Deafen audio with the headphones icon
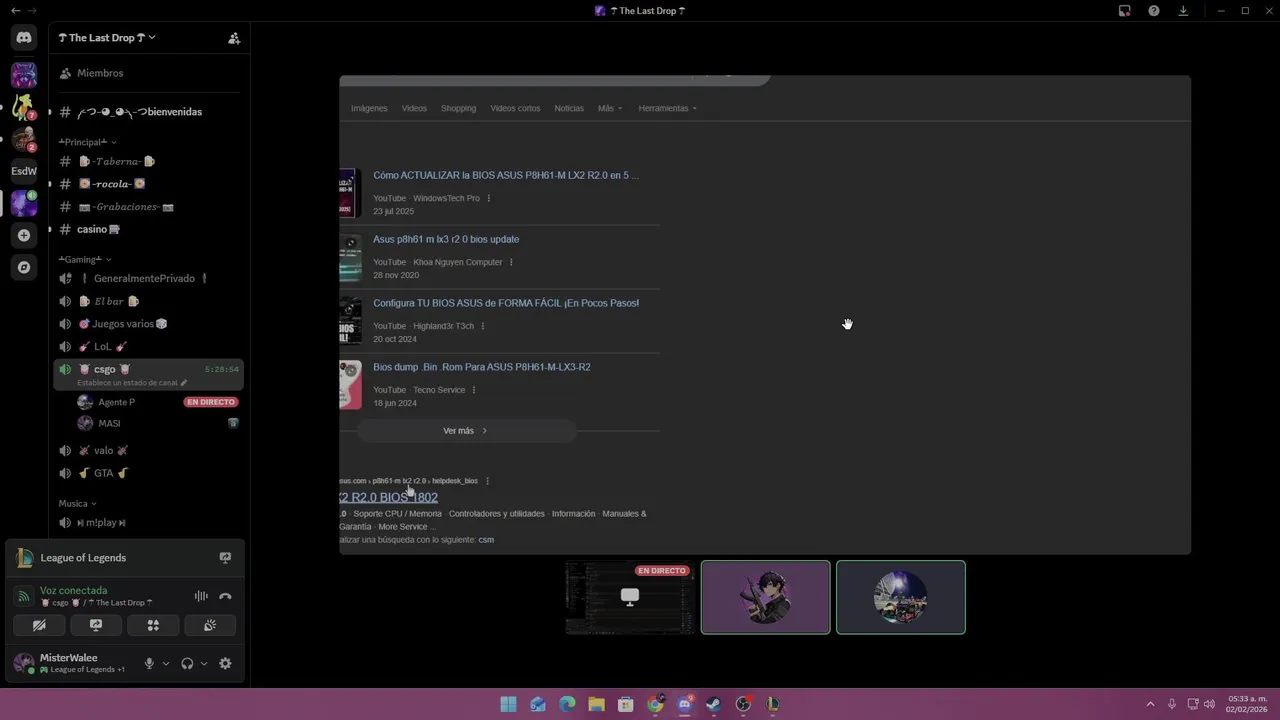The image size is (1280, 720). tap(187, 663)
